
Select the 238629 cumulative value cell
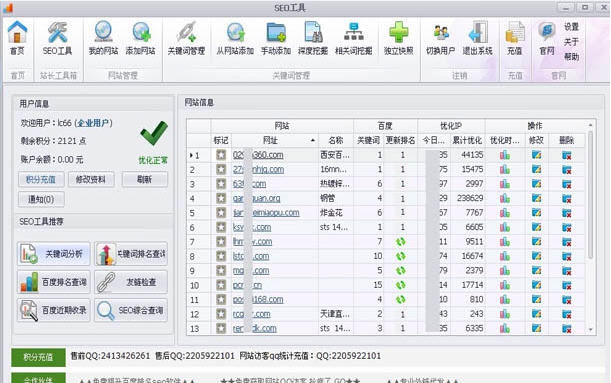coord(467,198)
